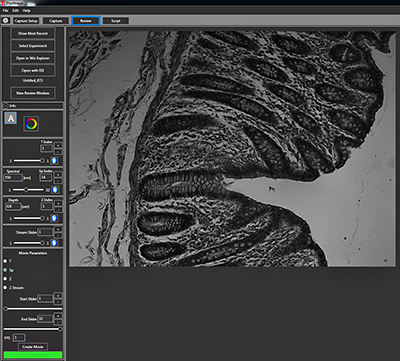400x361 pixels.
Task: Open the Script tab
Action: pyautogui.click(x=116, y=21)
